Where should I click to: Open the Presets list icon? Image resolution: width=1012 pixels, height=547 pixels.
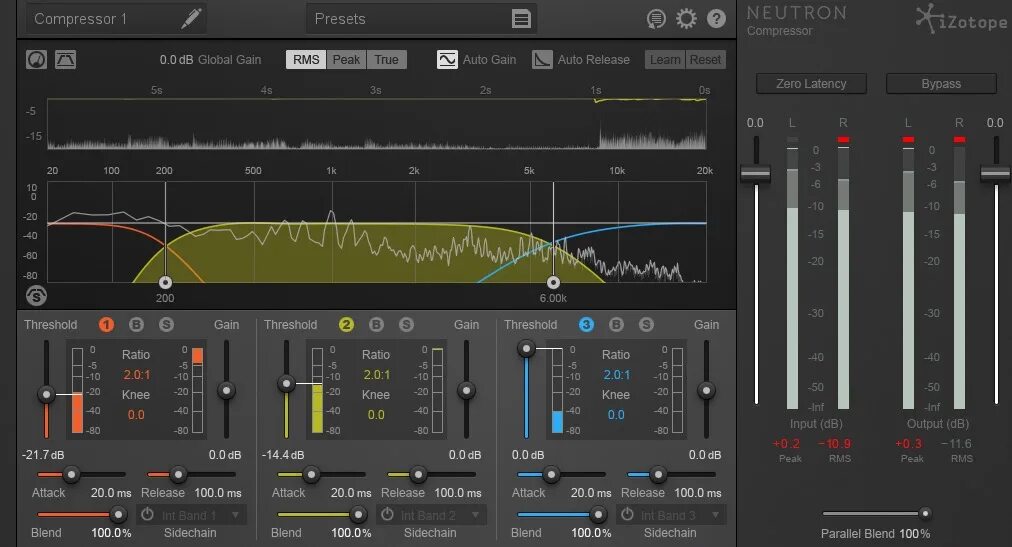[x=521, y=19]
